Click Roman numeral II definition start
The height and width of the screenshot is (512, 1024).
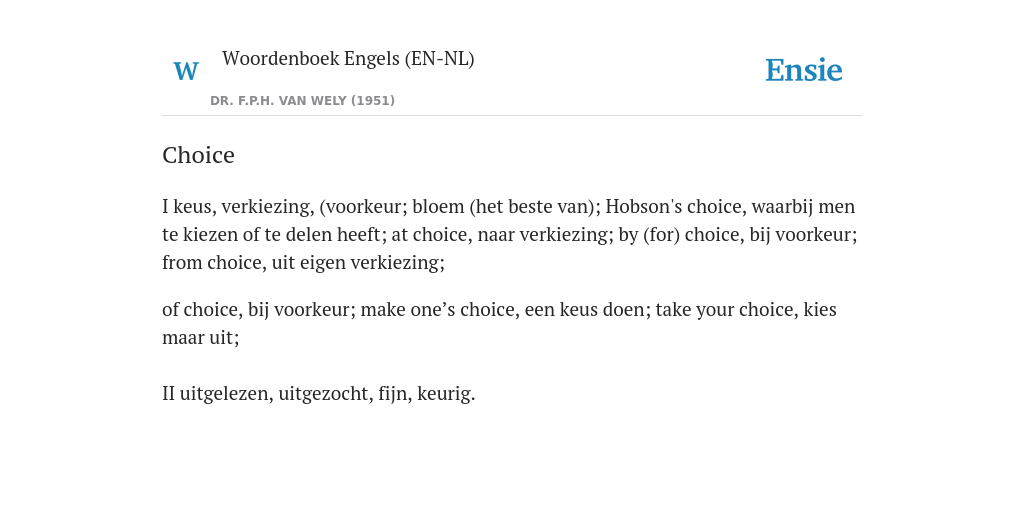pyautogui.click(x=168, y=394)
